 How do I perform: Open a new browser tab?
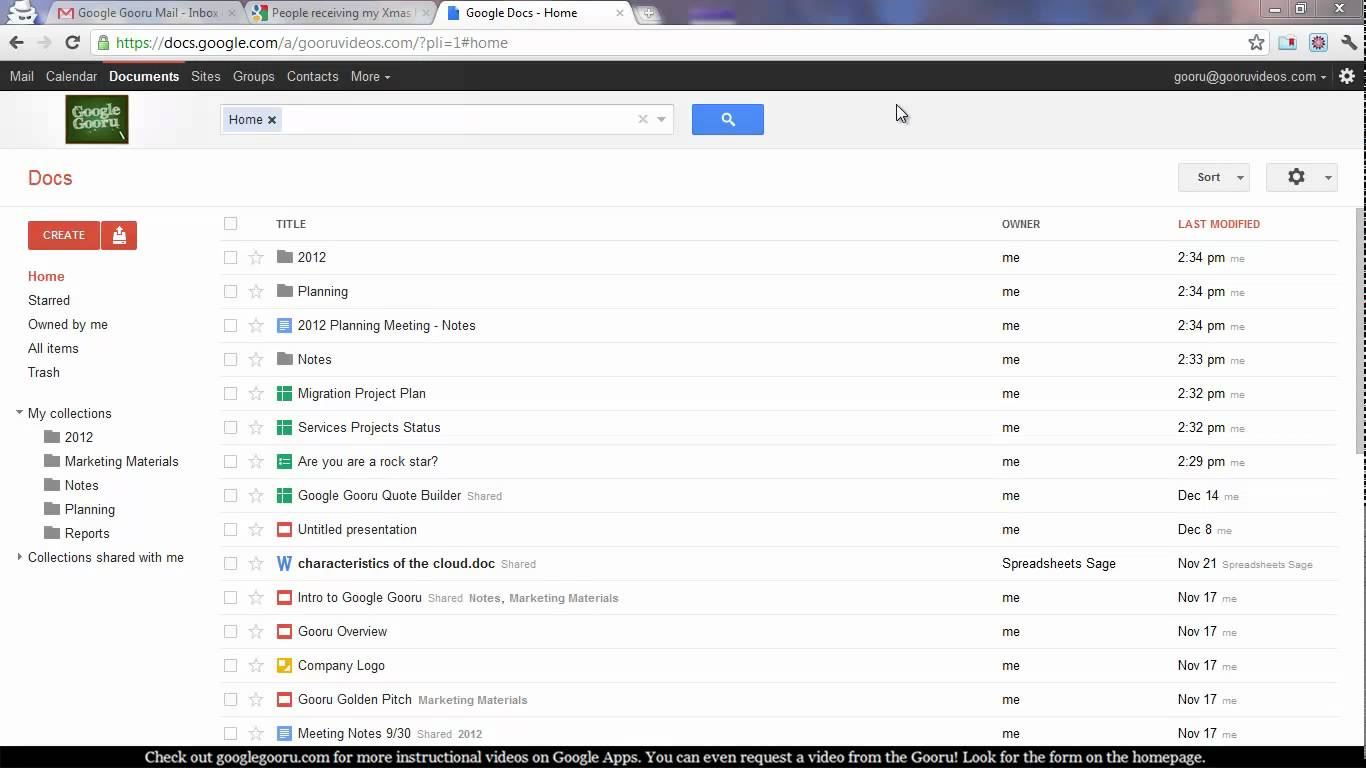coord(648,14)
